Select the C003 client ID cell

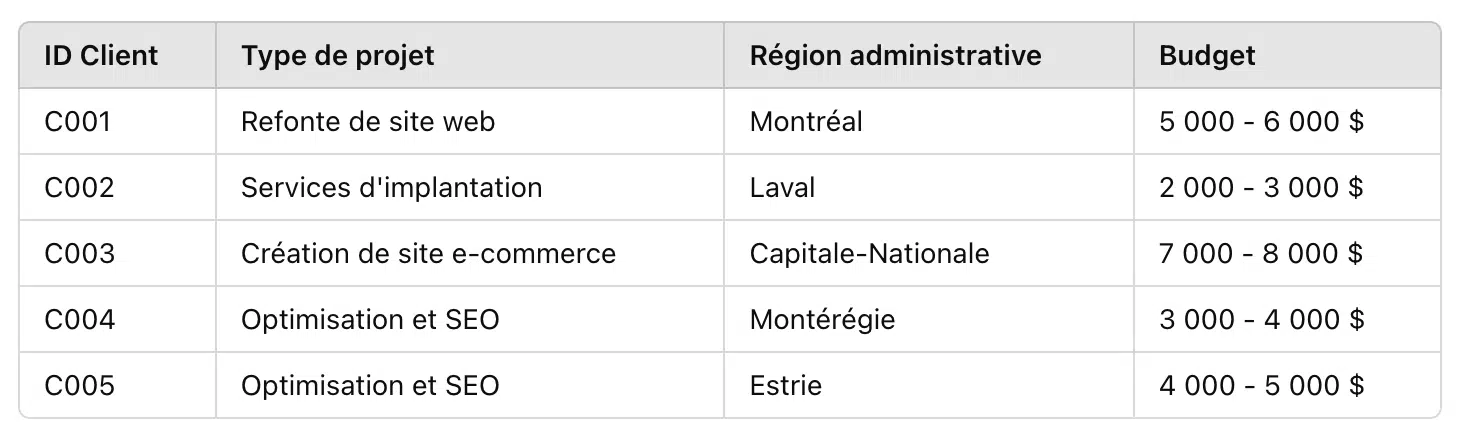(118, 253)
